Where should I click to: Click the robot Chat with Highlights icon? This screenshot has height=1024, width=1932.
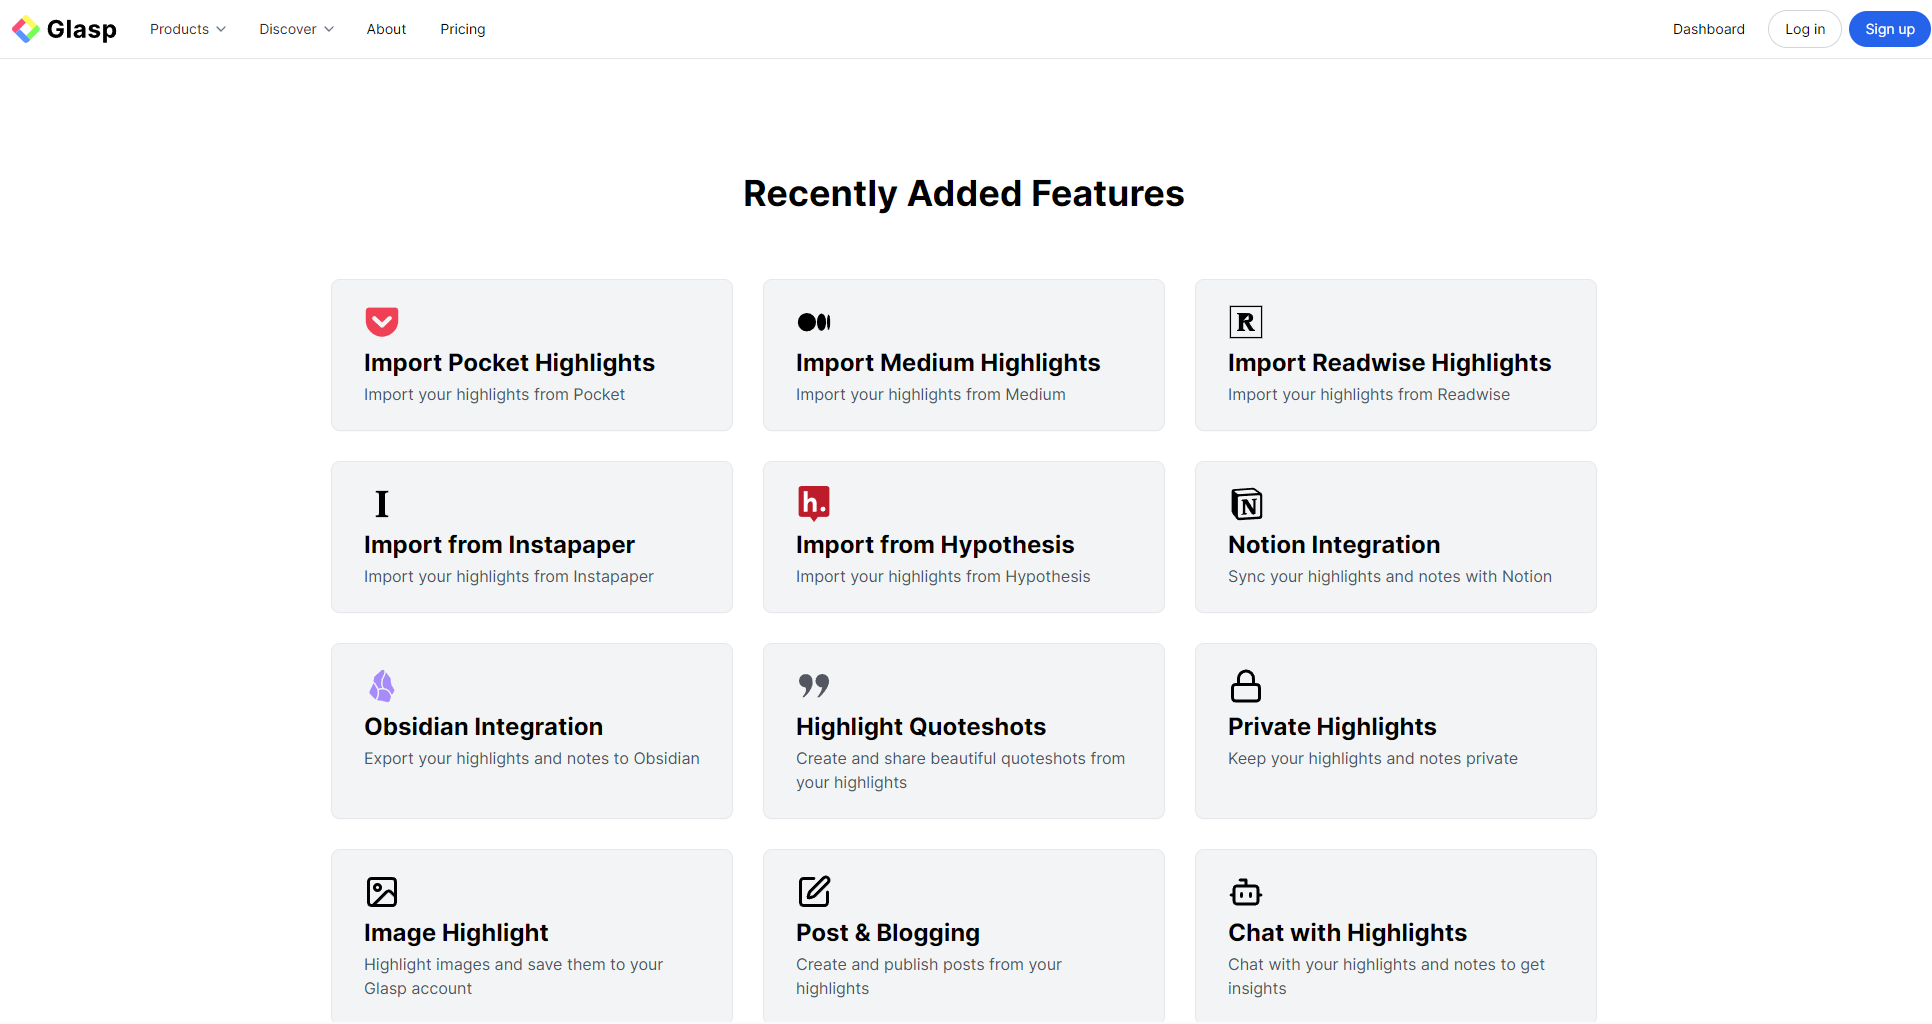(1245, 892)
